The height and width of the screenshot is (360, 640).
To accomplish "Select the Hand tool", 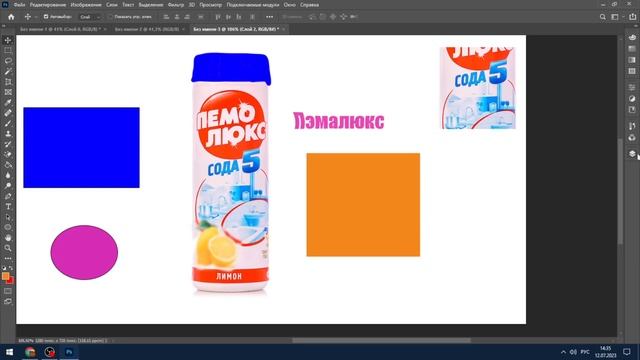I will (8, 238).
